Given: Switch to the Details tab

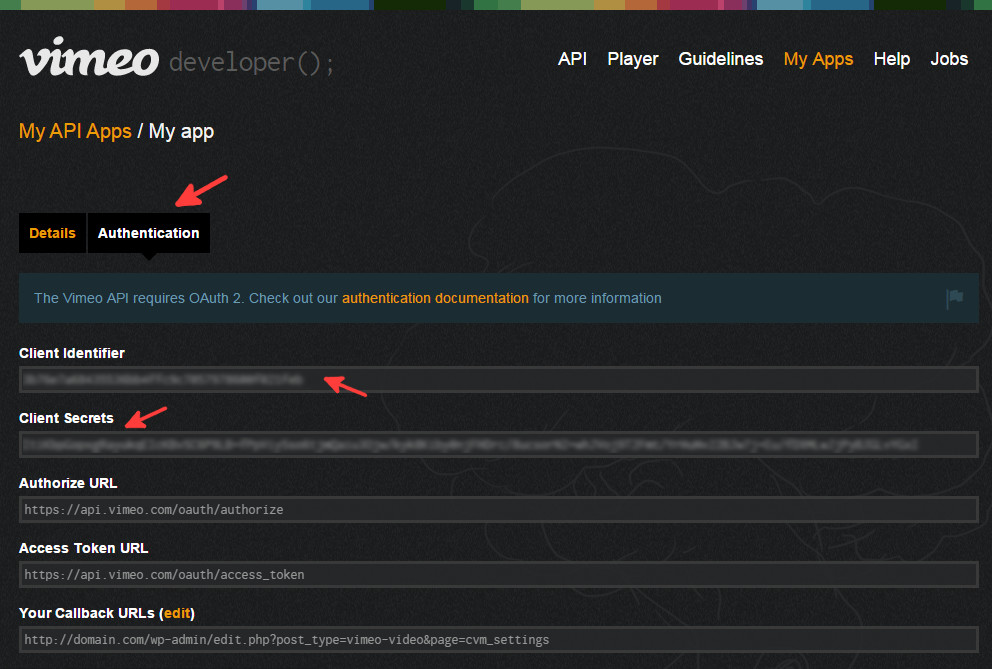Looking at the screenshot, I should 53,233.
